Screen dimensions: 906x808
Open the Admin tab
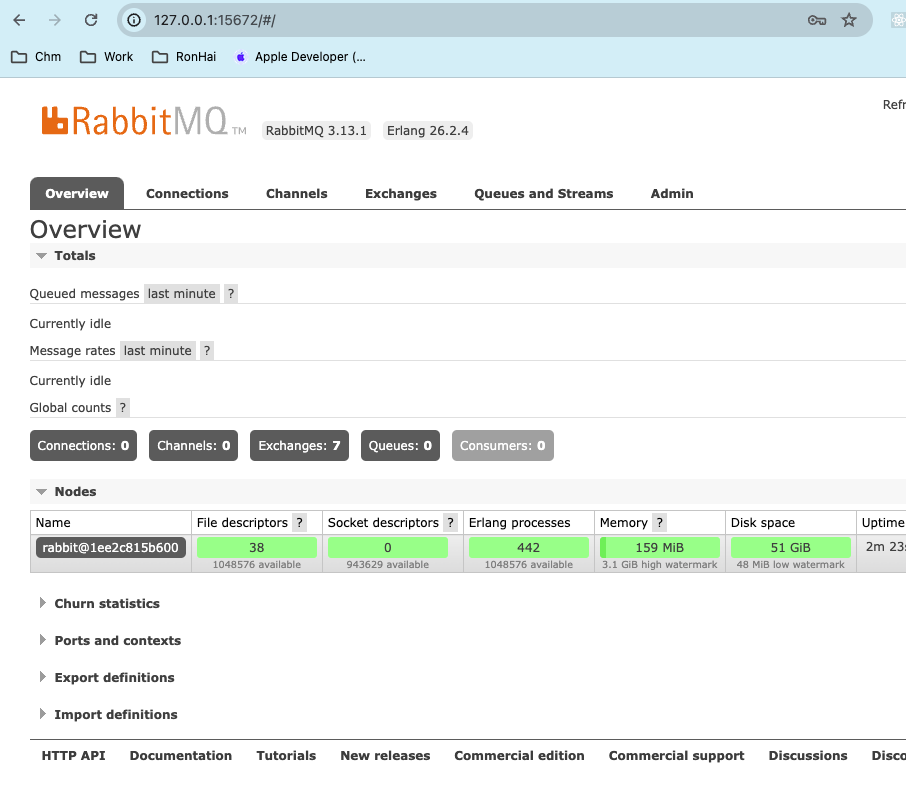point(672,194)
